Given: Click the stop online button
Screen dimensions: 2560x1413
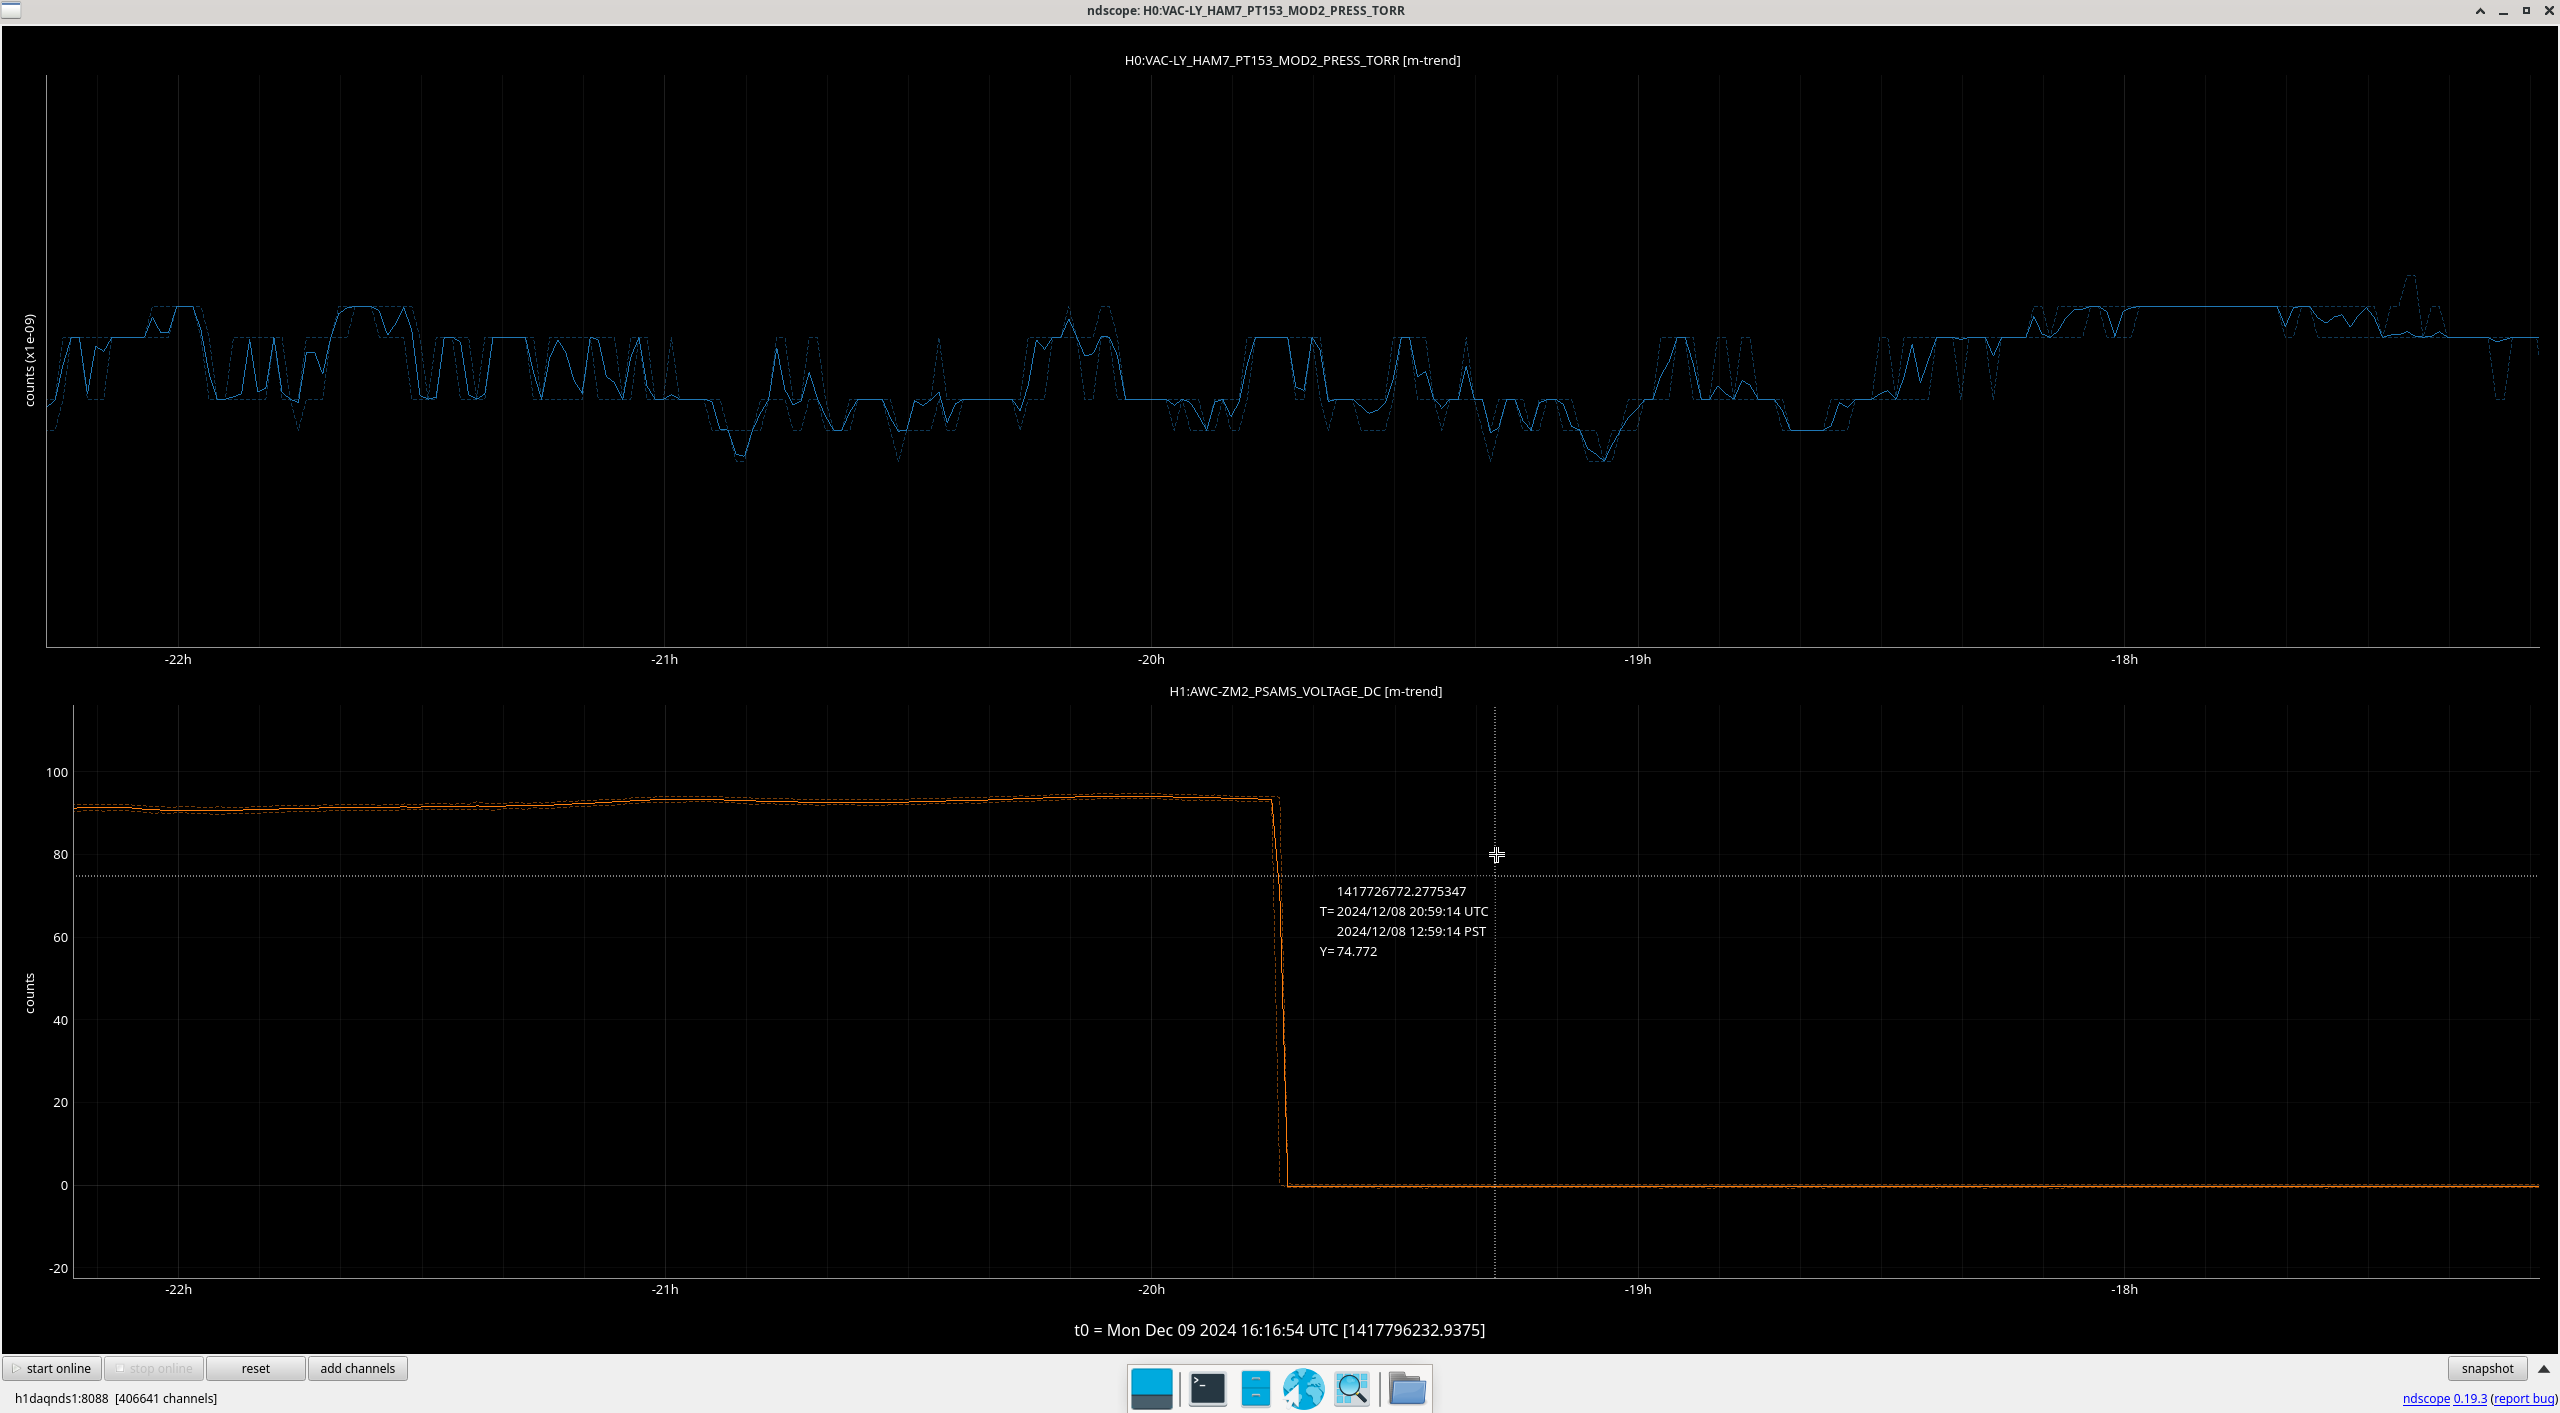Looking at the screenshot, I should 154,1368.
